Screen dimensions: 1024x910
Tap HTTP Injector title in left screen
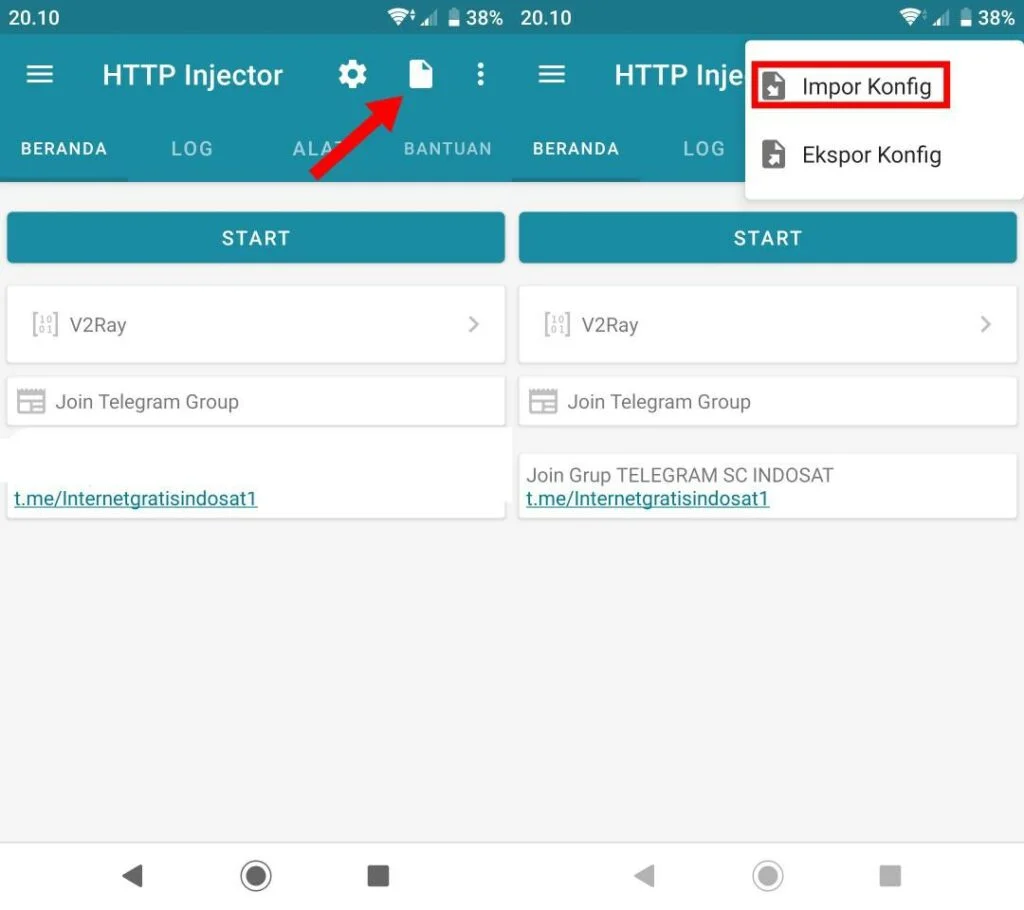(x=193, y=75)
